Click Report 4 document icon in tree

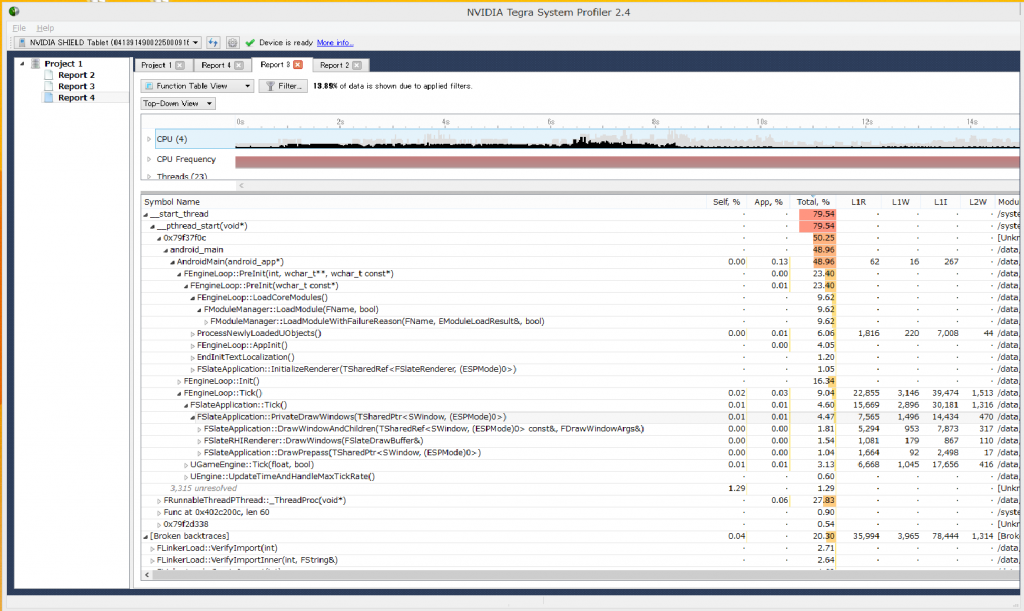tap(49, 97)
